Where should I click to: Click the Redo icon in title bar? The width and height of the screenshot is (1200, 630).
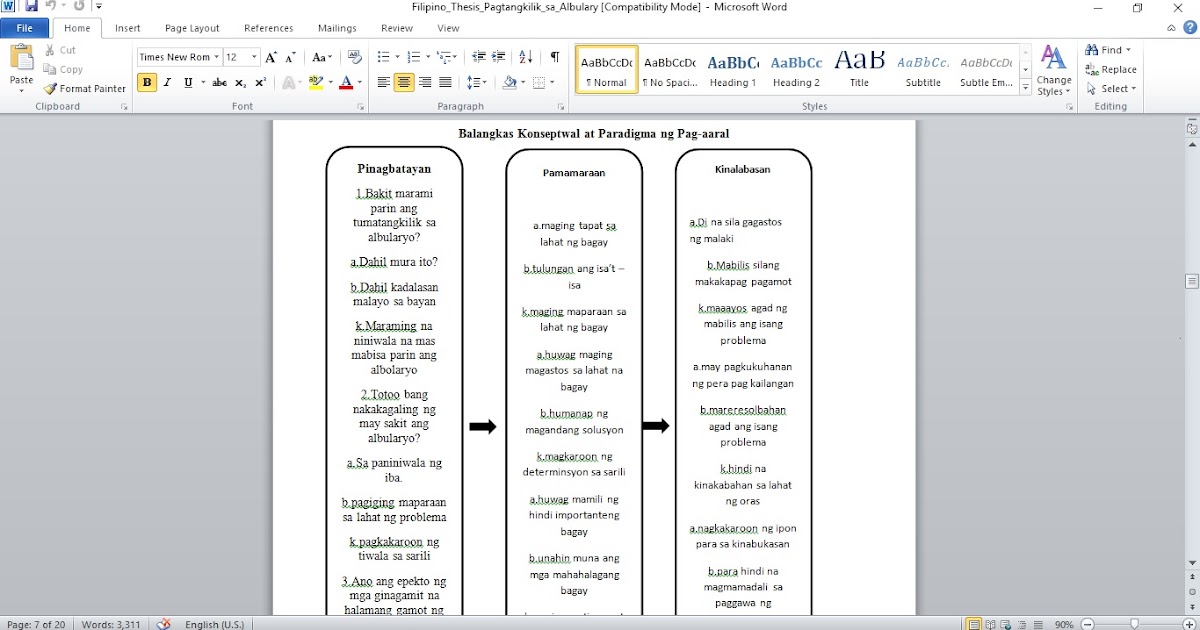(79, 7)
